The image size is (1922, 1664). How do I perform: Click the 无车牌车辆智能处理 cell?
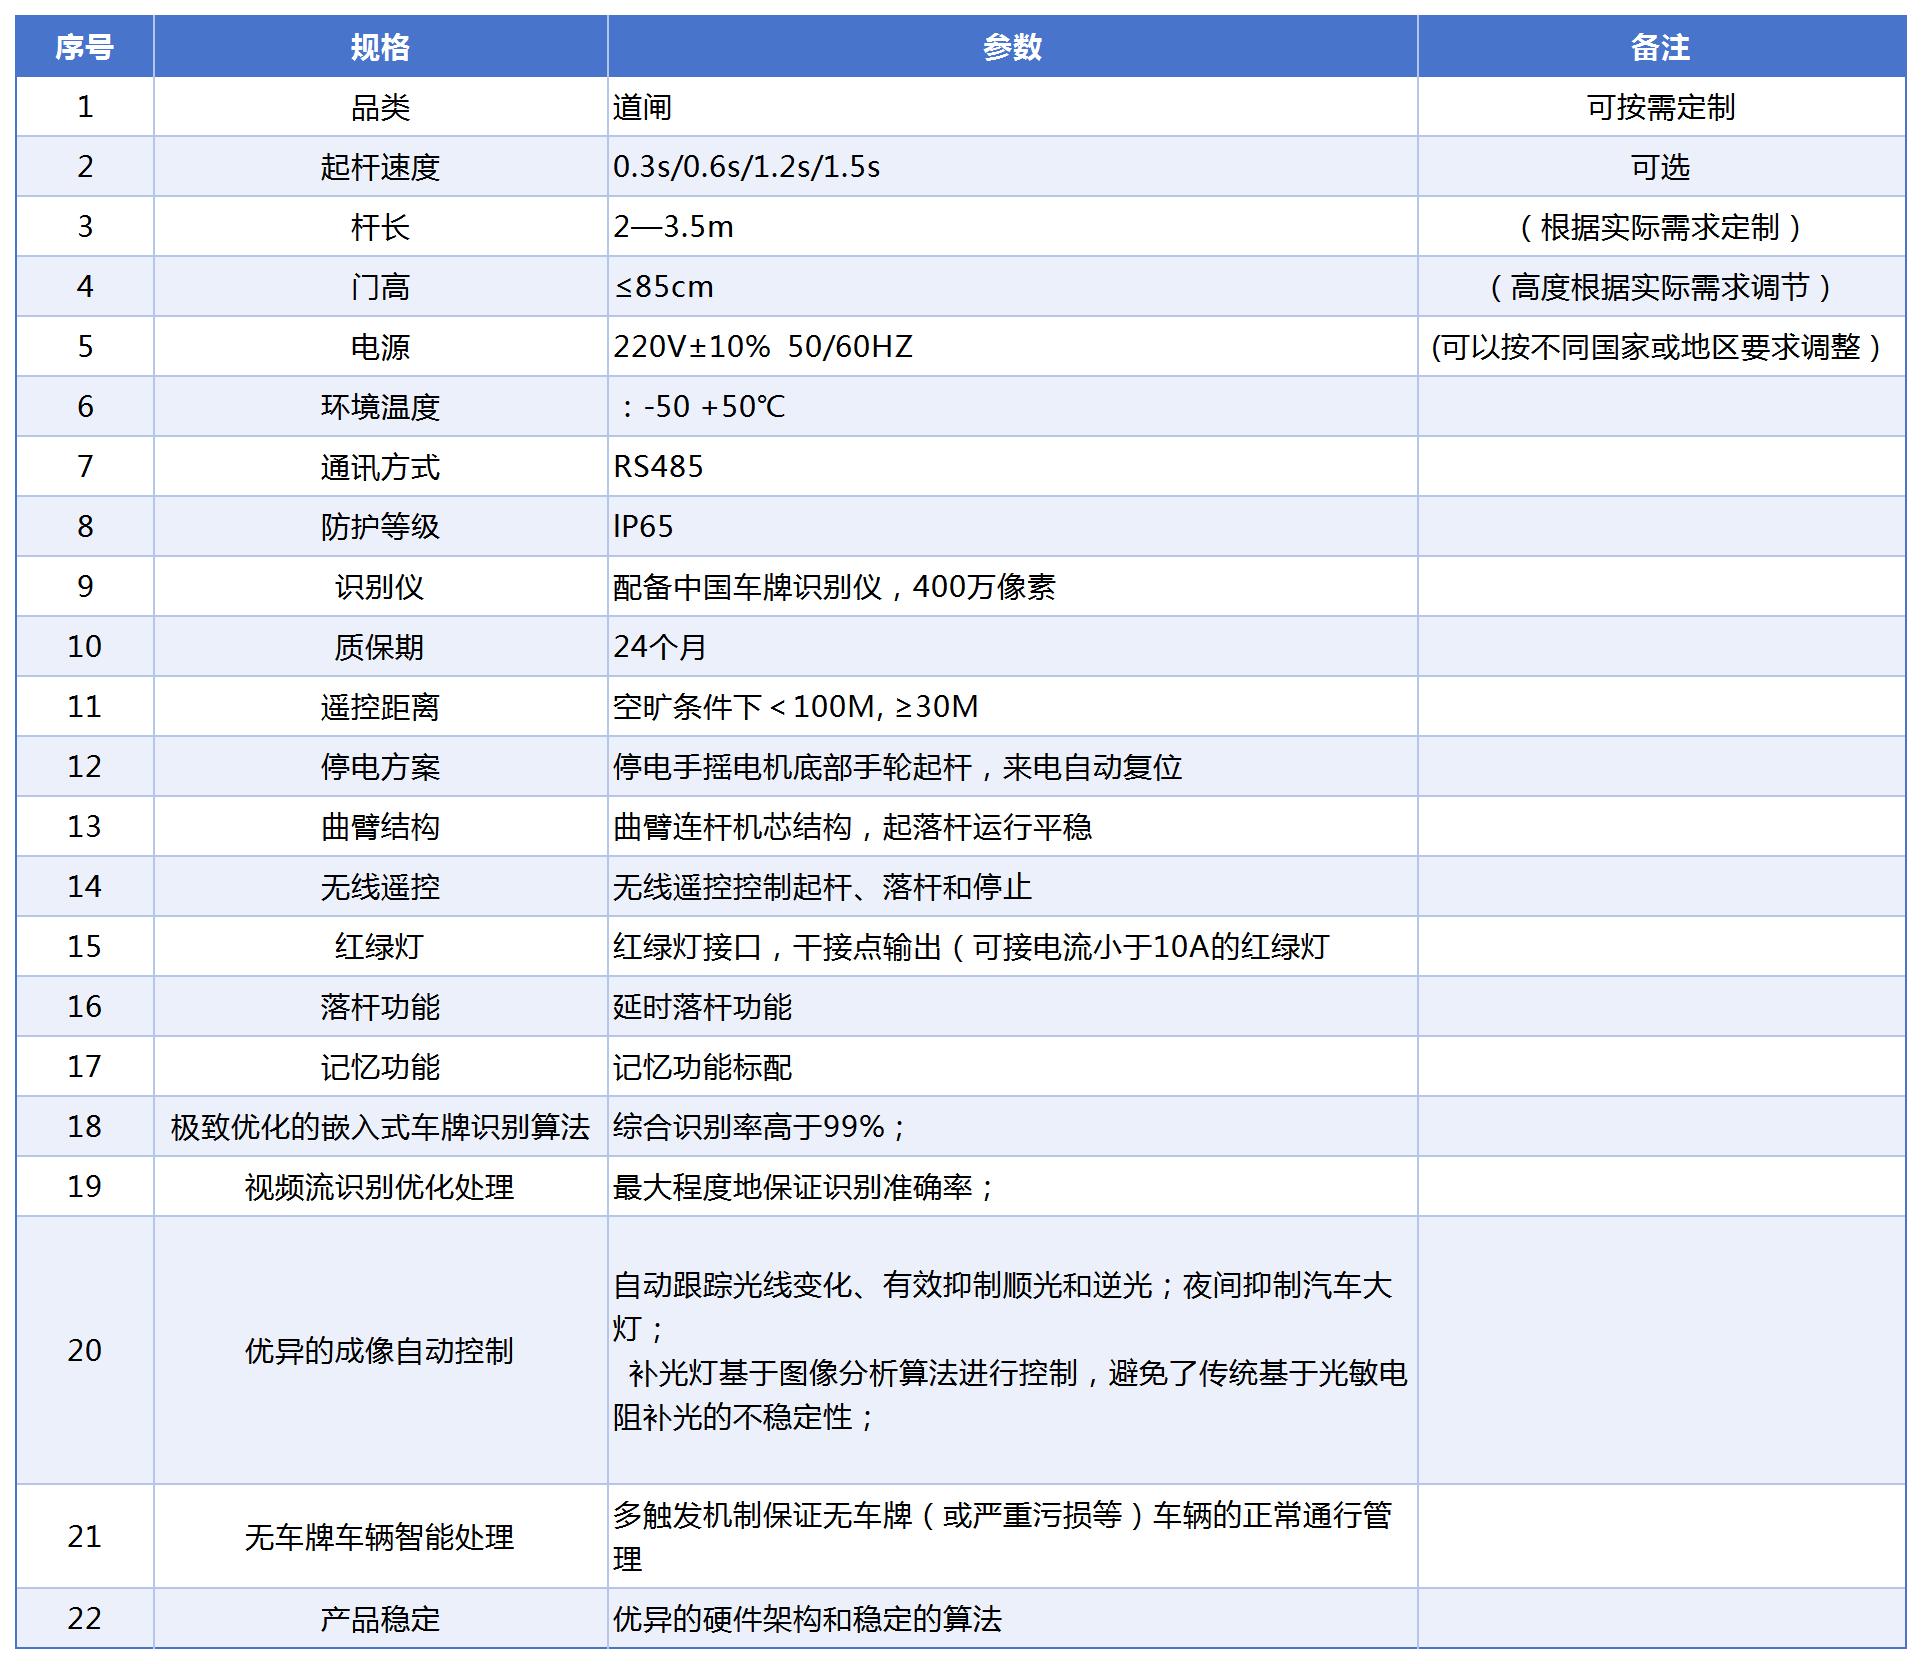click(x=380, y=1537)
